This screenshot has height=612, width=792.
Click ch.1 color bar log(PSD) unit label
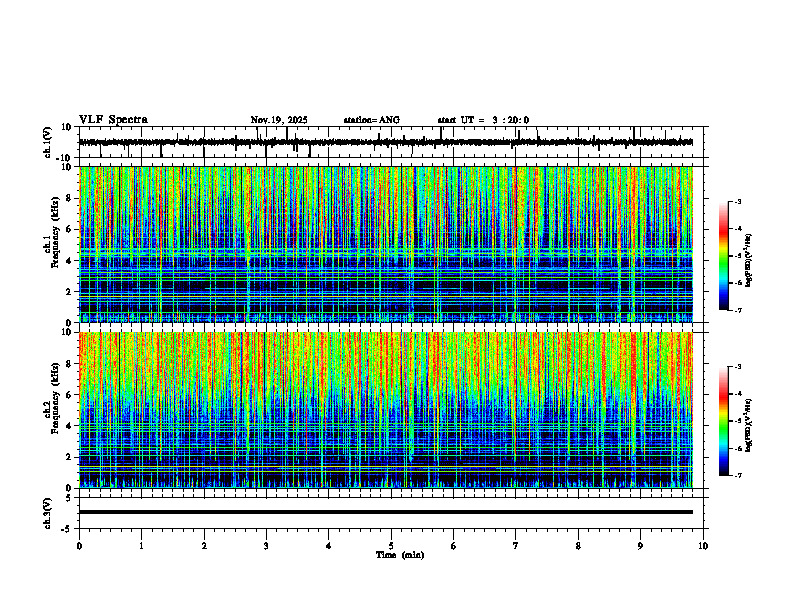pos(750,260)
